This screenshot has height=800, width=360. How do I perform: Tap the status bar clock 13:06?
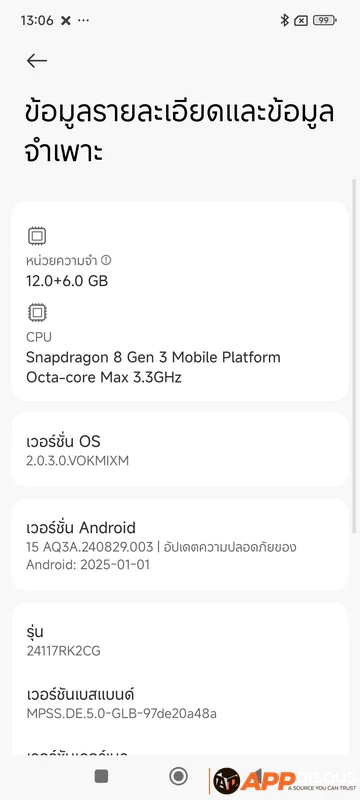pyautogui.click(x=37, y=20)
